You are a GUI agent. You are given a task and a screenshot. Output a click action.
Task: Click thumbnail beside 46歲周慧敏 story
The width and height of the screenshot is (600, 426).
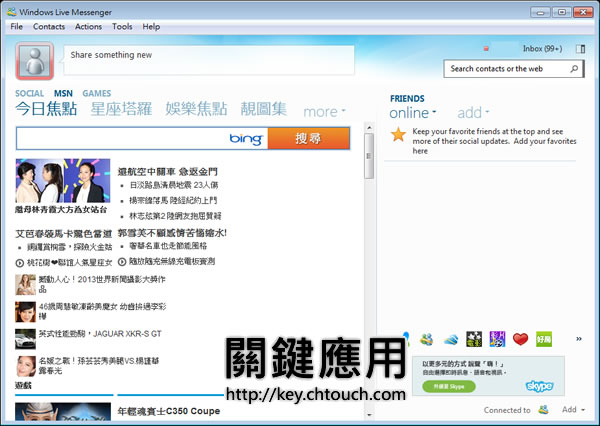26,312
